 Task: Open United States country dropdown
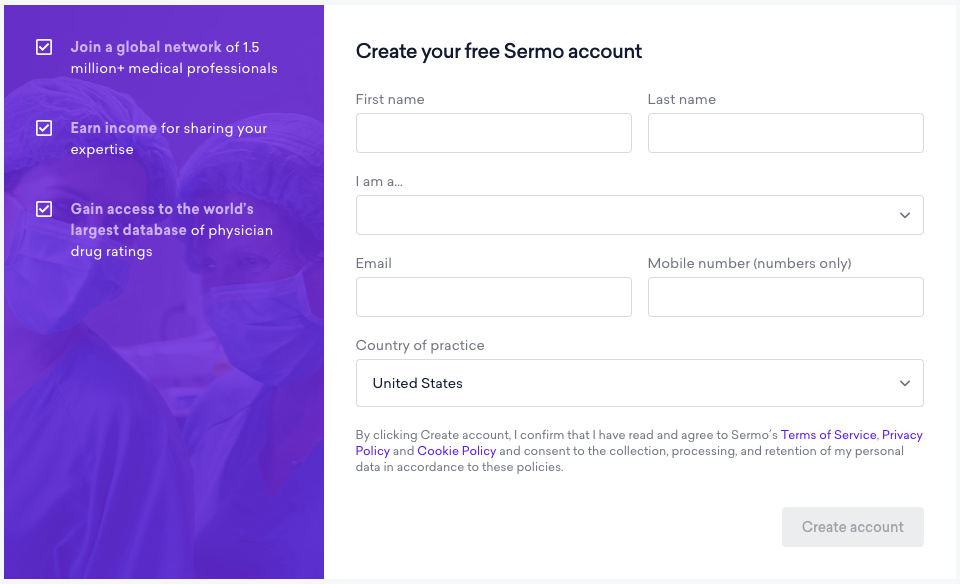(x=639, y=383)
